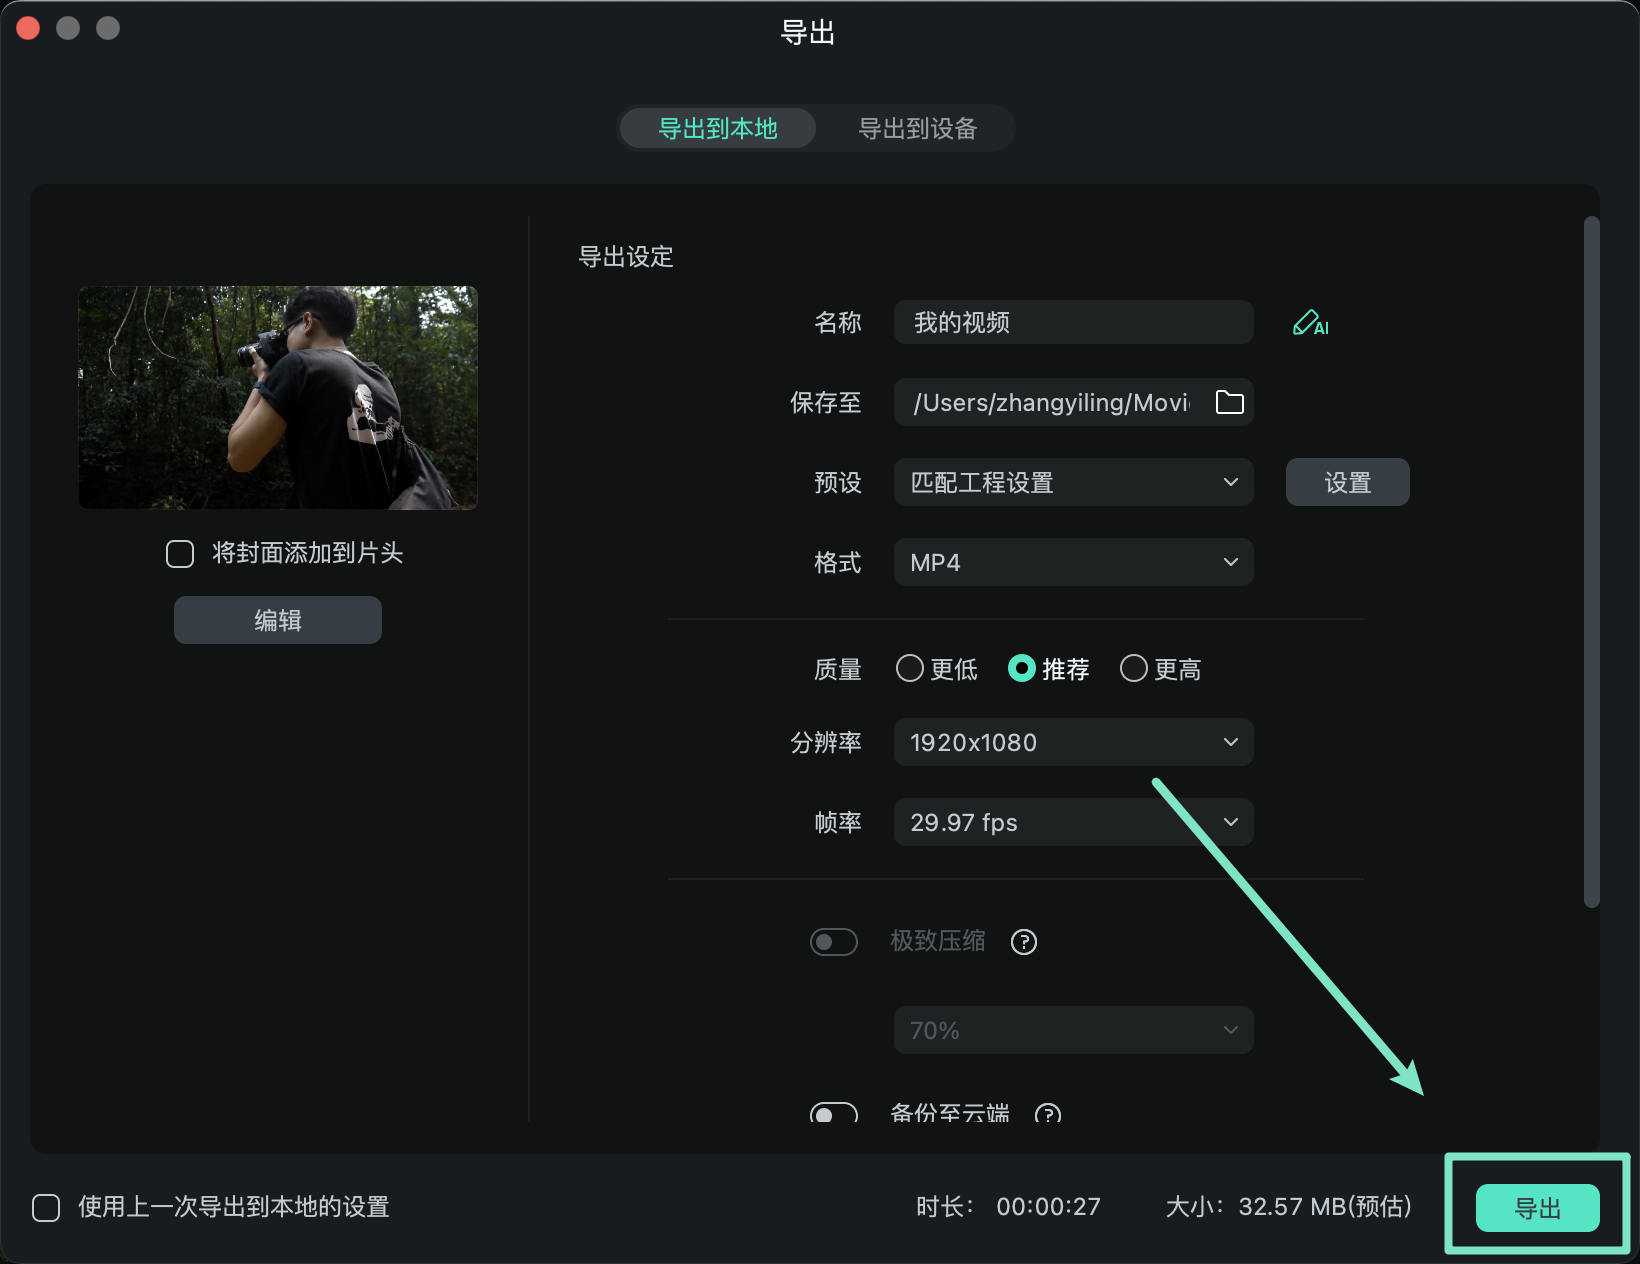Open the 1920x1080 resolution dropdown

tap(1073, 742)
